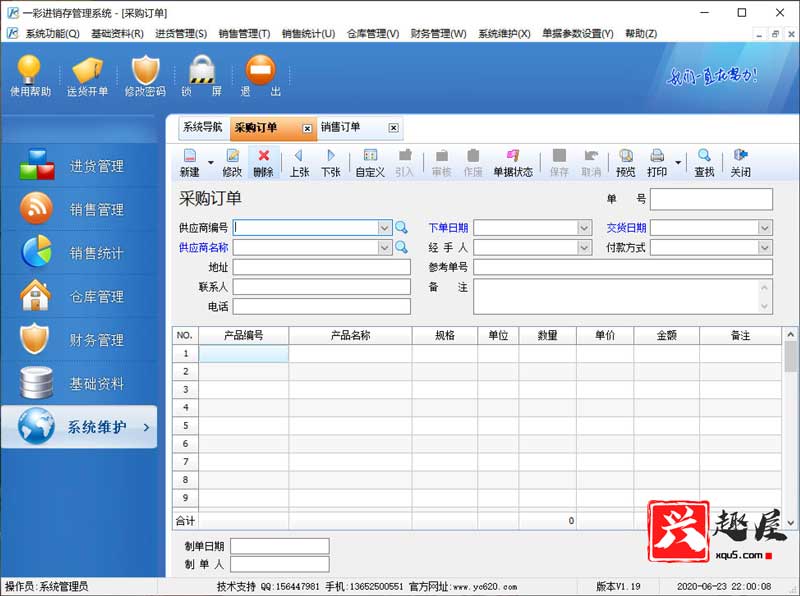Image resolution: width=800 pixels, height=596 pixels.
Task: Open the 系统功能(Q) menu
Action: tap(53, 34)
